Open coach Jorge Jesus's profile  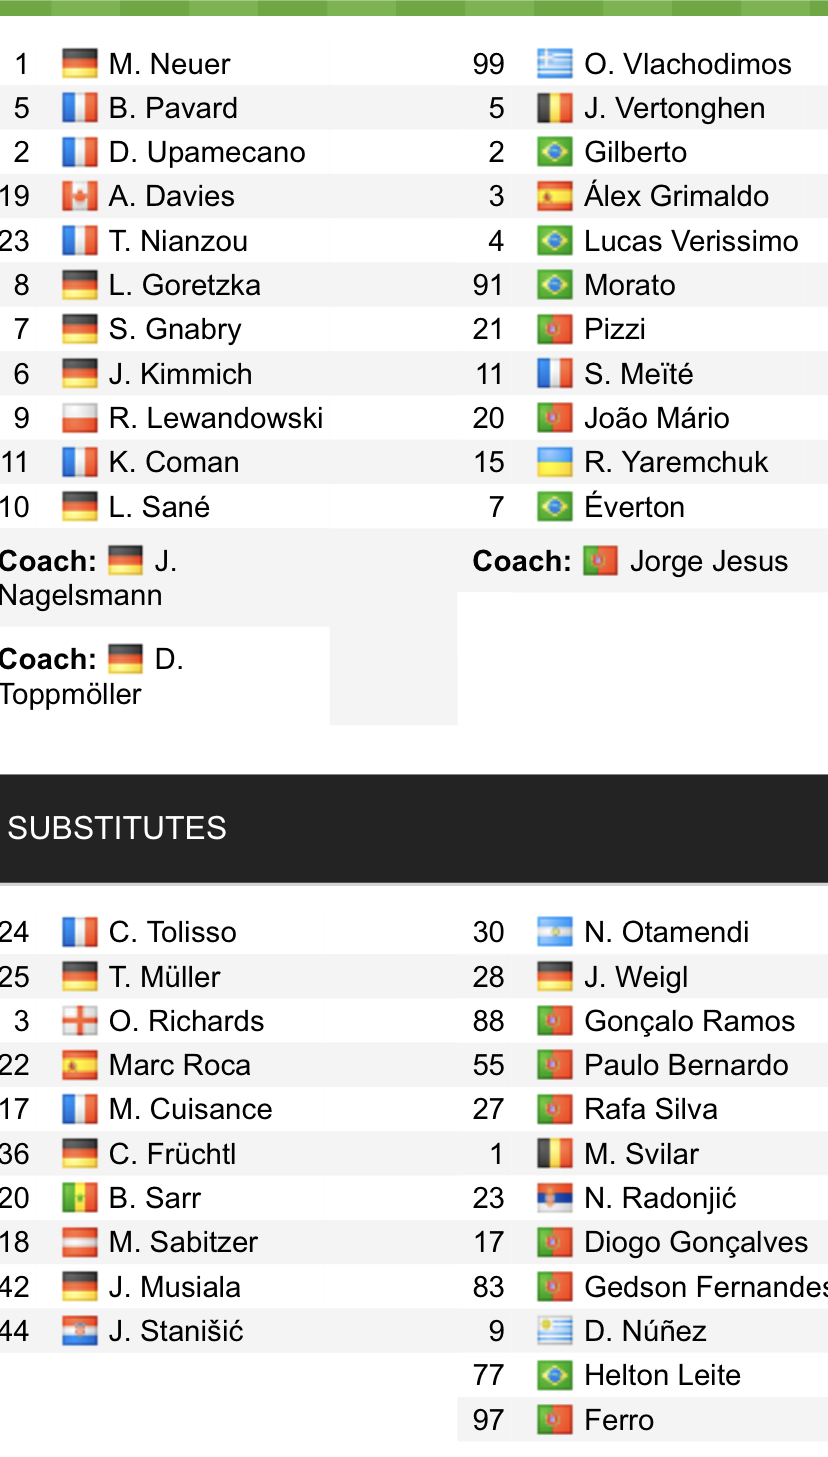click(x=708, y=561)
